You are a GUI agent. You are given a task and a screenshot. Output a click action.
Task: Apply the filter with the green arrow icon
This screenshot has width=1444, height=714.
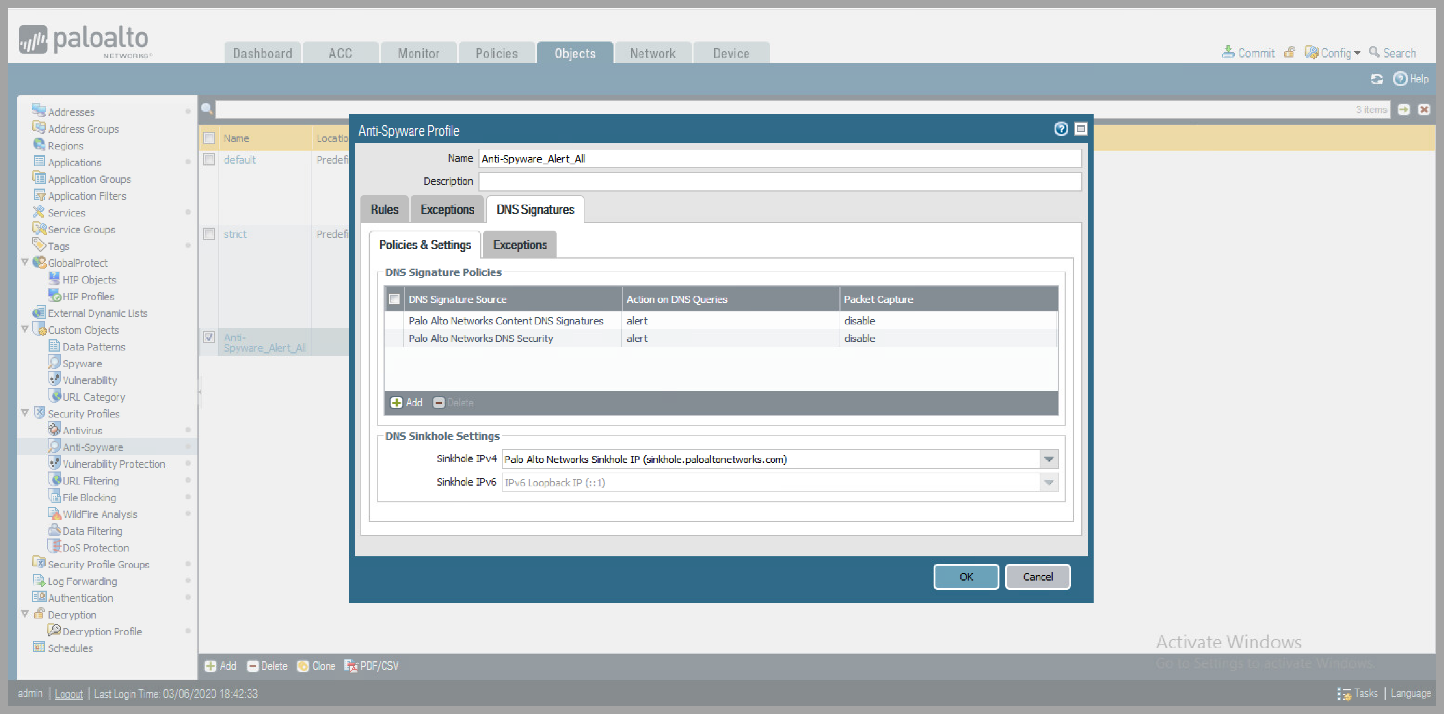tap(1404, 109)
